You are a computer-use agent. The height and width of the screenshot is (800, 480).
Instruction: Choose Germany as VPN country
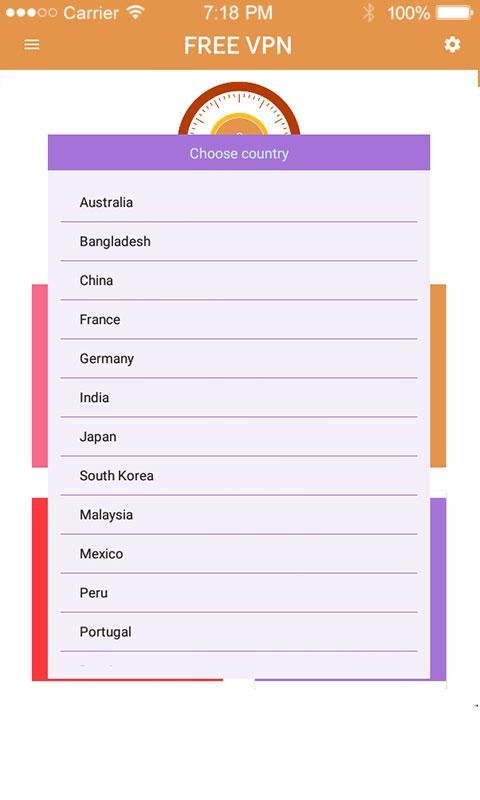coord(239,359)
